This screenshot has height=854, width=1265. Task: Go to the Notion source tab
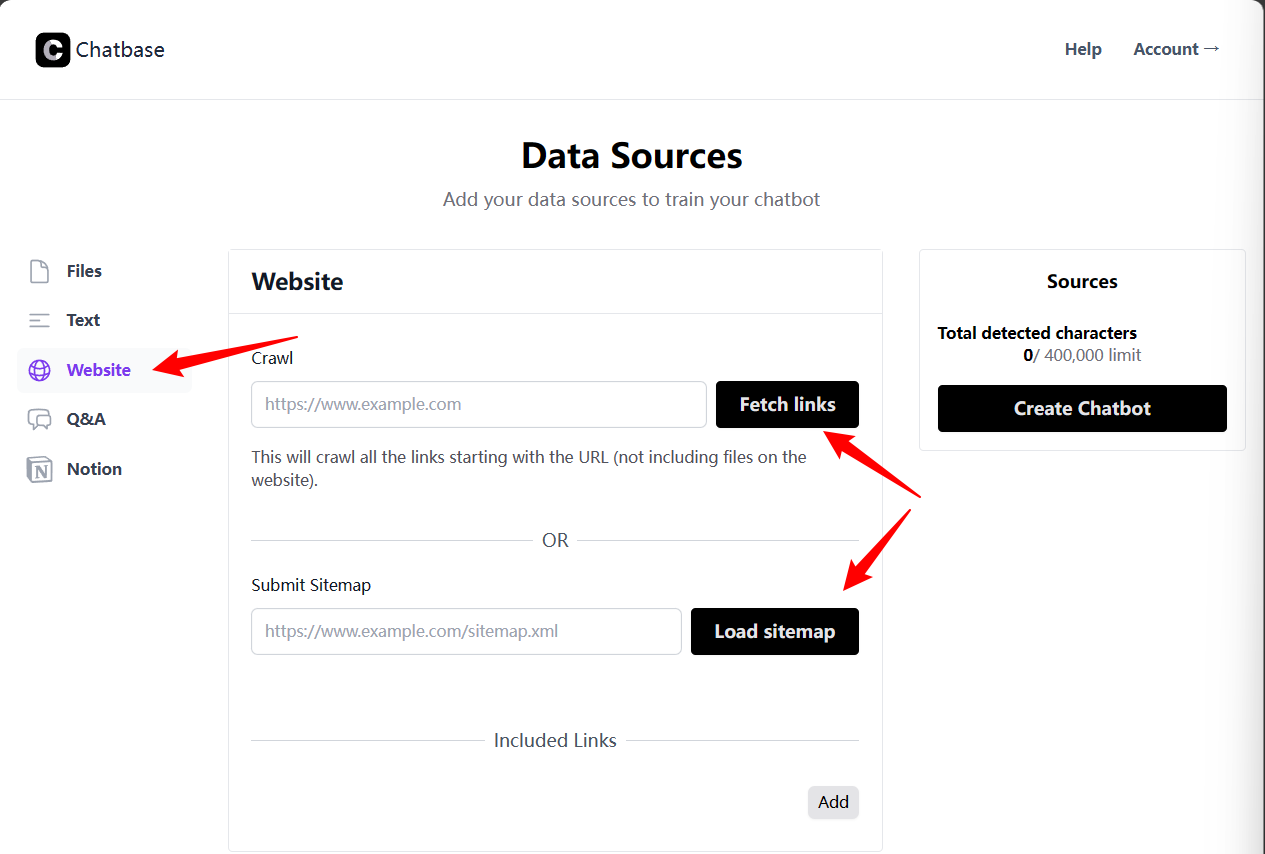(x=94, y=469)
